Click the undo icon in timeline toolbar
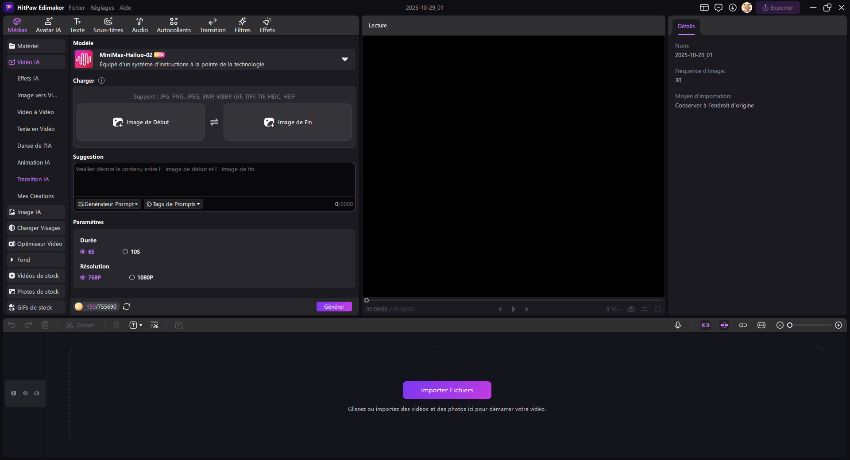This screenshot has height=460, width=850. pos(12,325)
